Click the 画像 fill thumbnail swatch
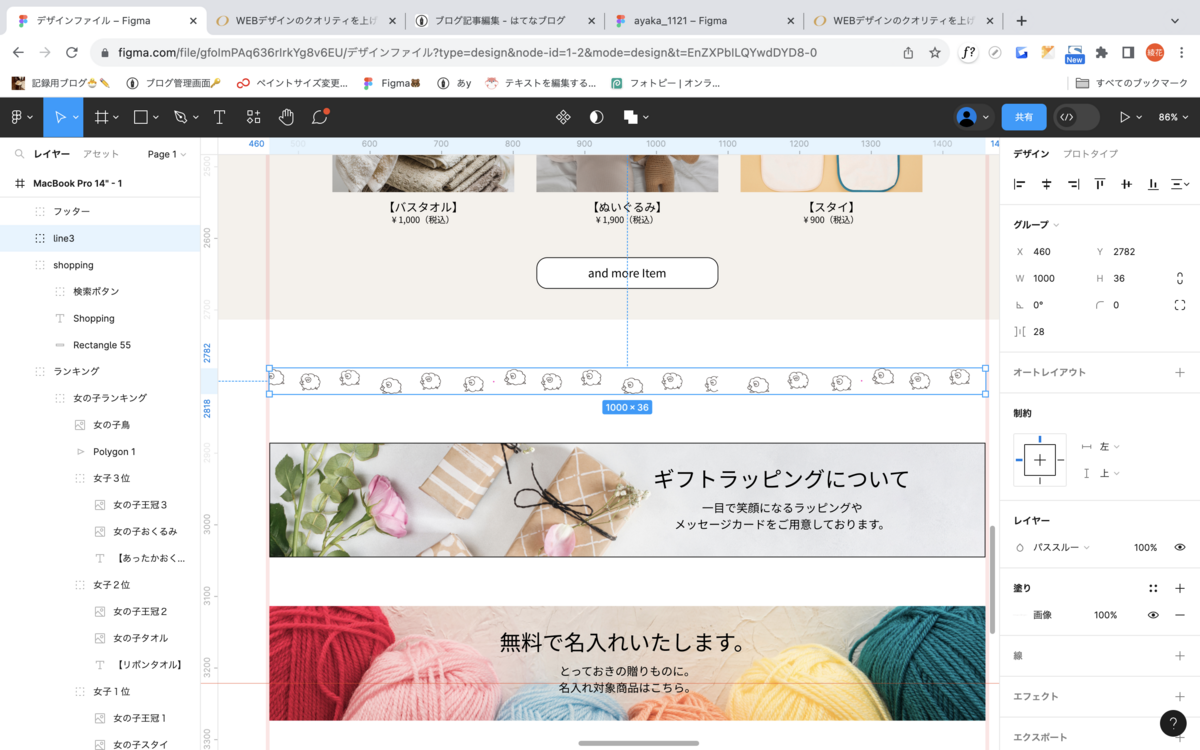This screenshot has width=1200, height=750. 1021,615
